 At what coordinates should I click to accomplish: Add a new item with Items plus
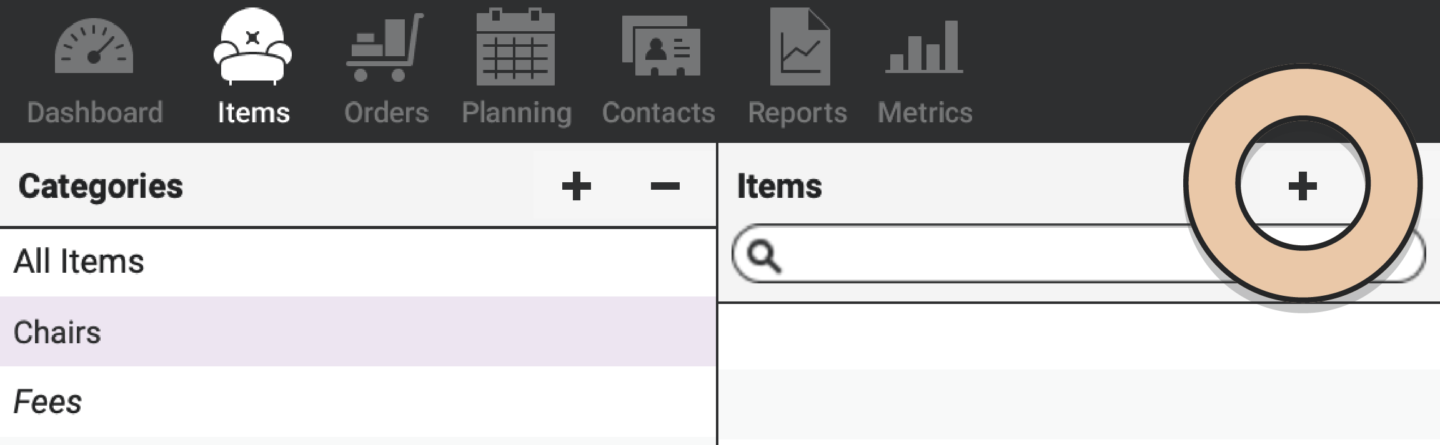[1301, 186]
